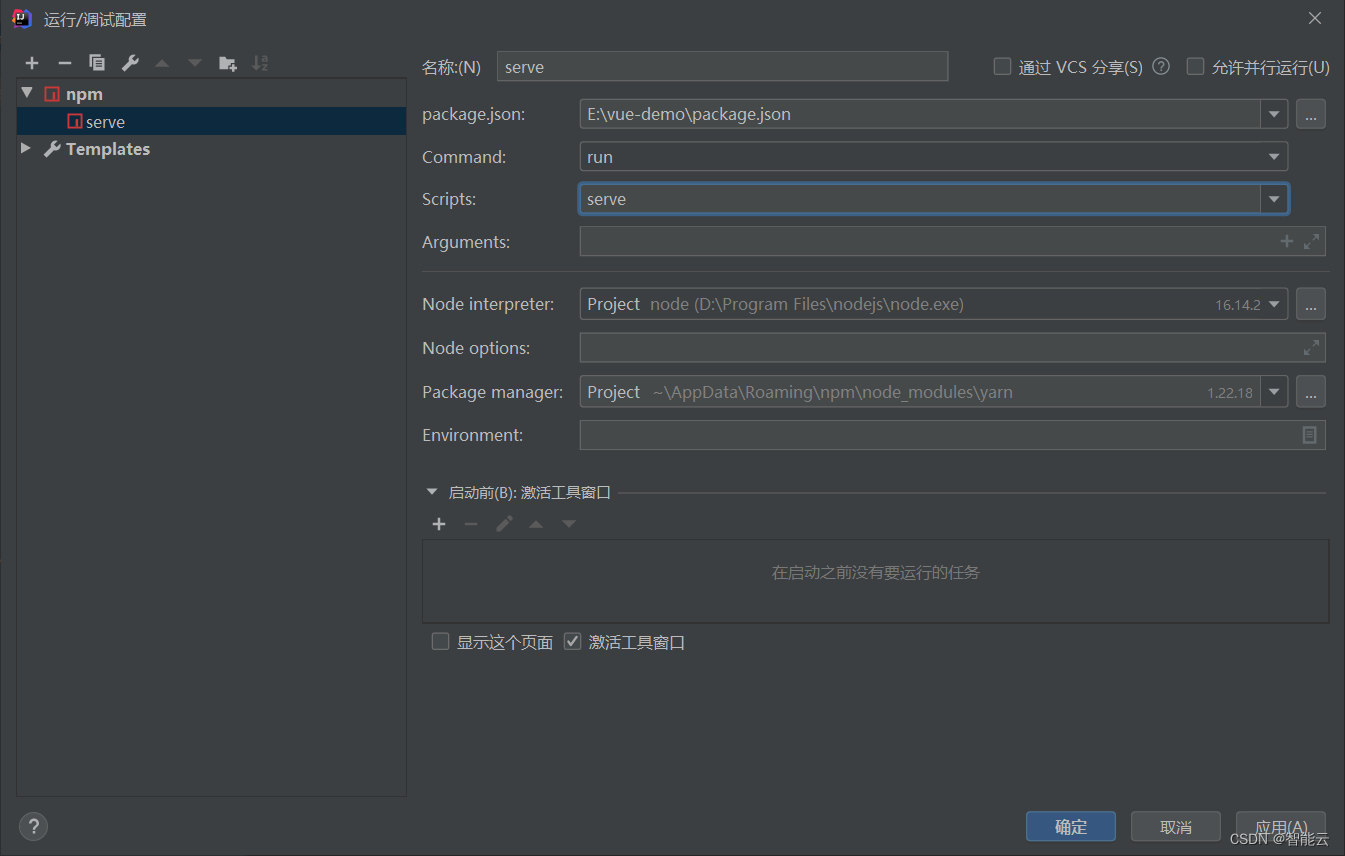The height and width of the screenshot is (856, 1345).
Task: Uncheck 激活工具窗口 checkbox
Action: [x=572, y=641]
